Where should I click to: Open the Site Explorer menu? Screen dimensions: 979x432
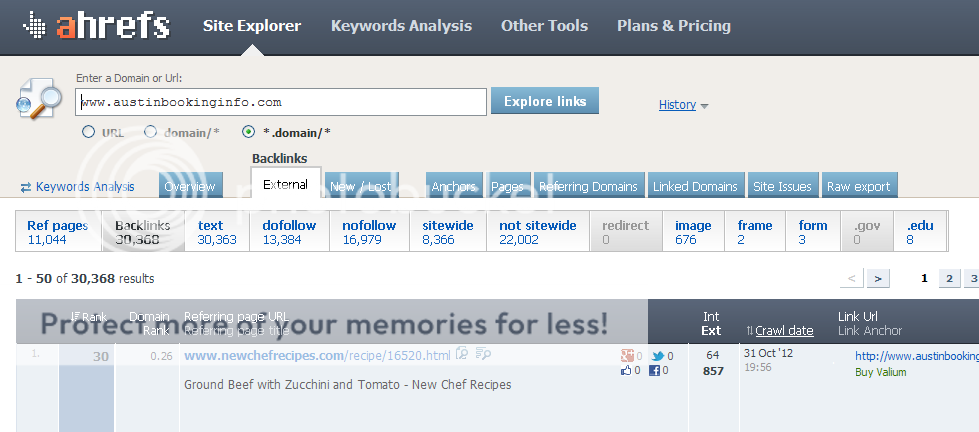tap(252, 26)
